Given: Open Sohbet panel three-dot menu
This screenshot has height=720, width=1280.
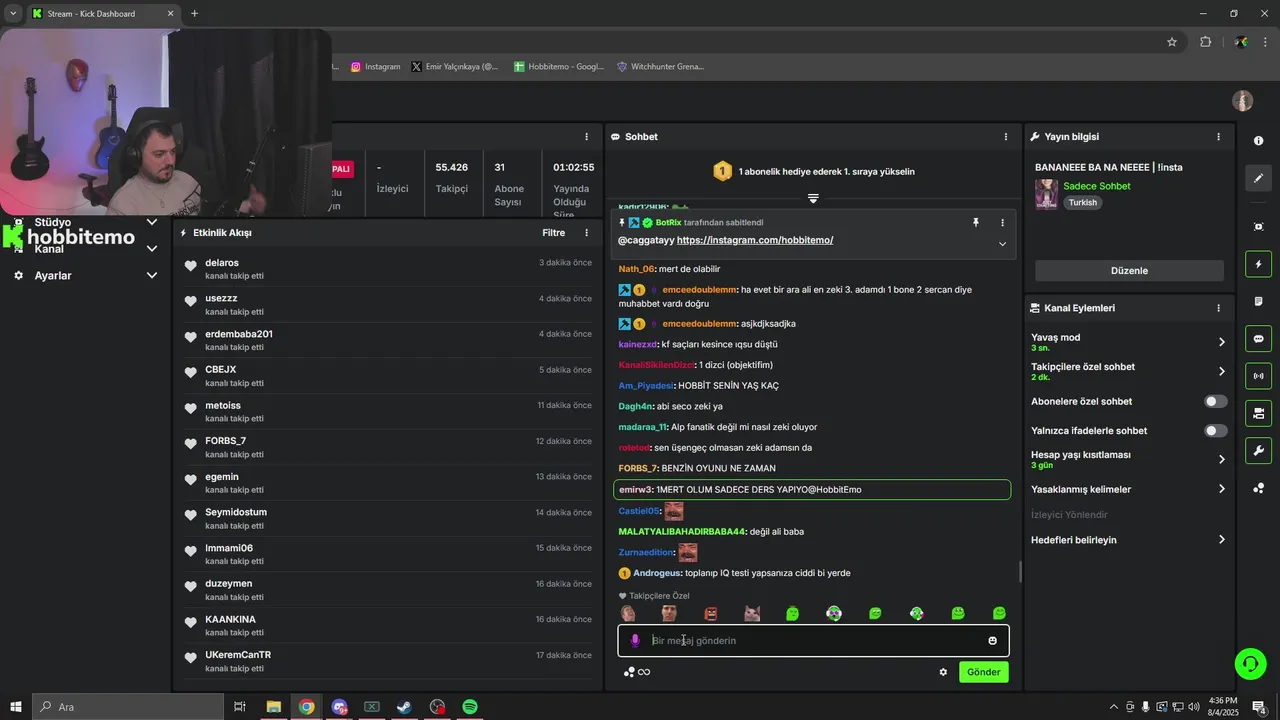Looking at the screenshot, I should [x=1006, y=137].
